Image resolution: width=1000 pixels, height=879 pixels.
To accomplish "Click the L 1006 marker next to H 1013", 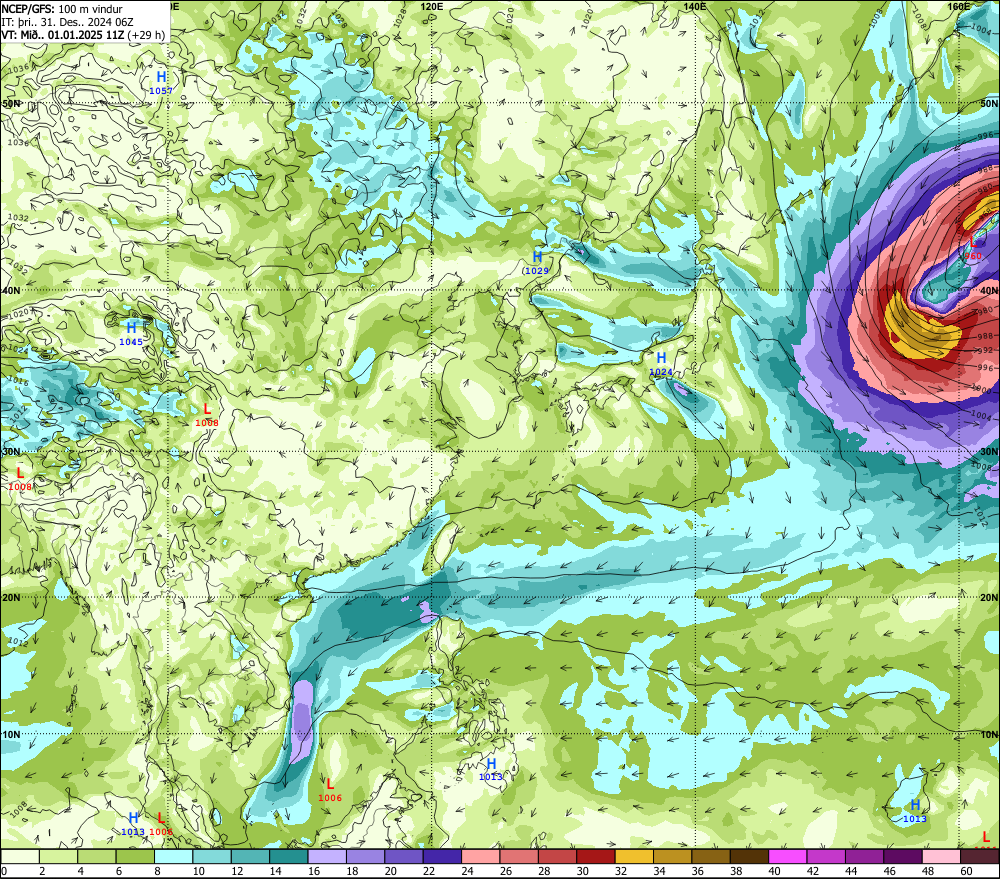I will [x=161, y=824].
